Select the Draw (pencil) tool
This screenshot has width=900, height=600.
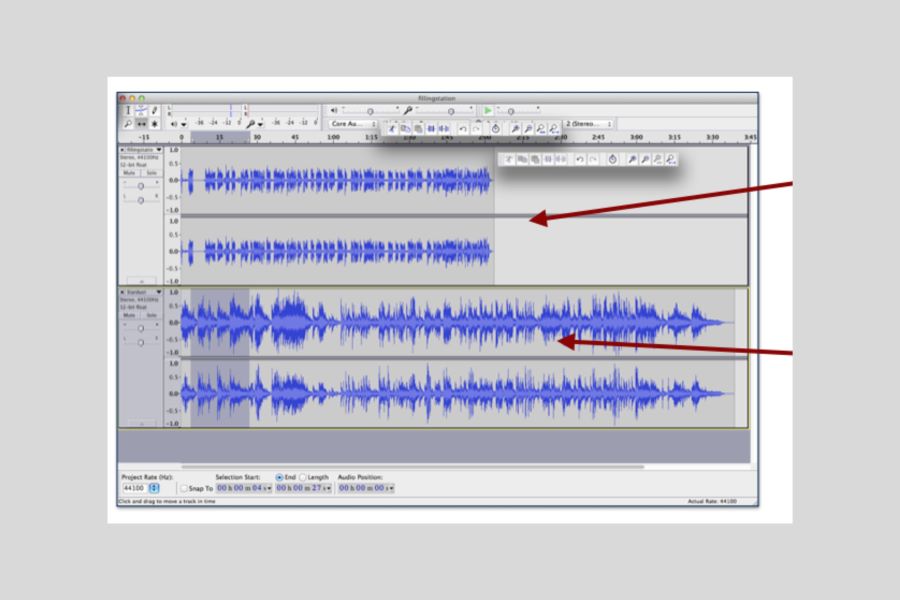(x=154, y=110)
